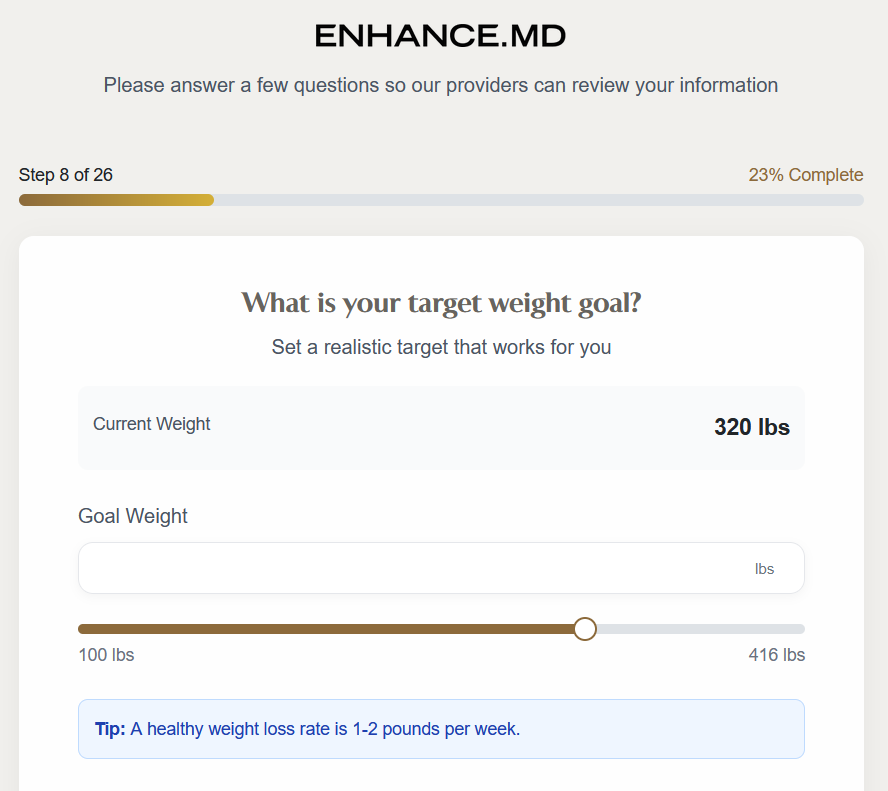Click the "23% Complete" indicator

805,175
